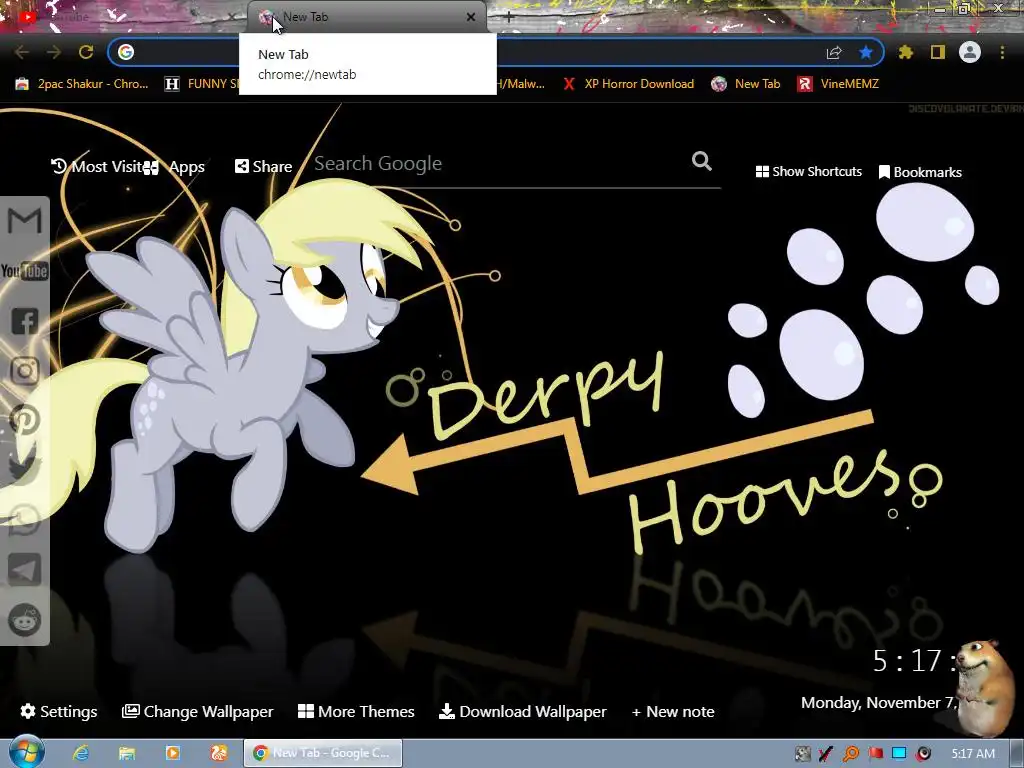Open Telegram from the left sidebar

(x=24, y=569)
